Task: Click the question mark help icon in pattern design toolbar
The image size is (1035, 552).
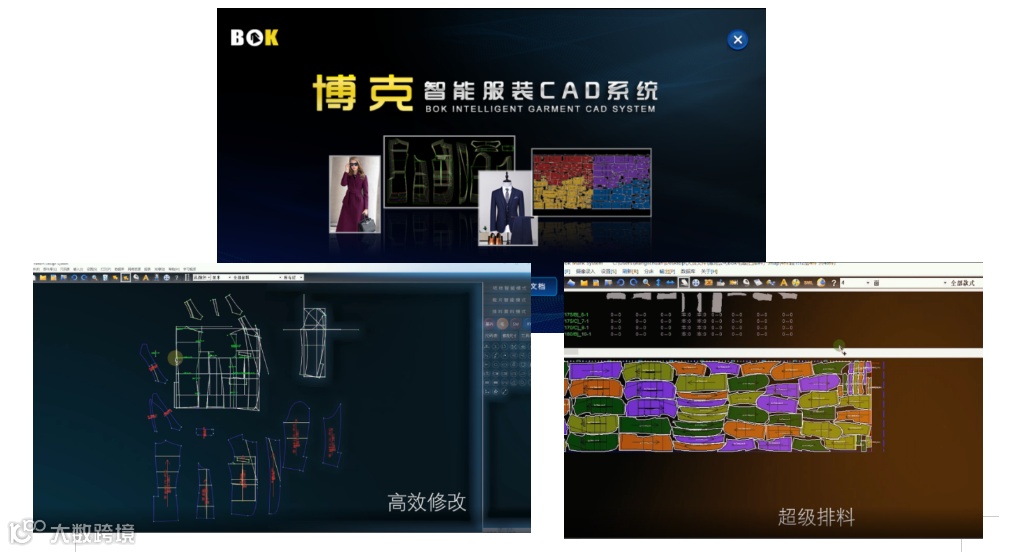Action: (x=177, y=277)
